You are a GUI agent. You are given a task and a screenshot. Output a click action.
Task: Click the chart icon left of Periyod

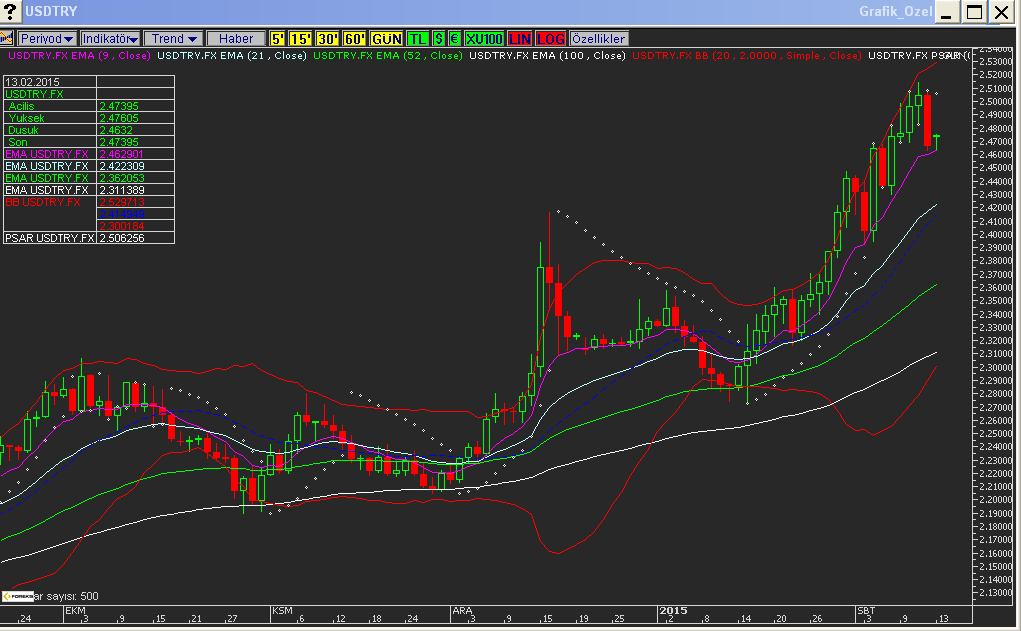tap(8, 38)
